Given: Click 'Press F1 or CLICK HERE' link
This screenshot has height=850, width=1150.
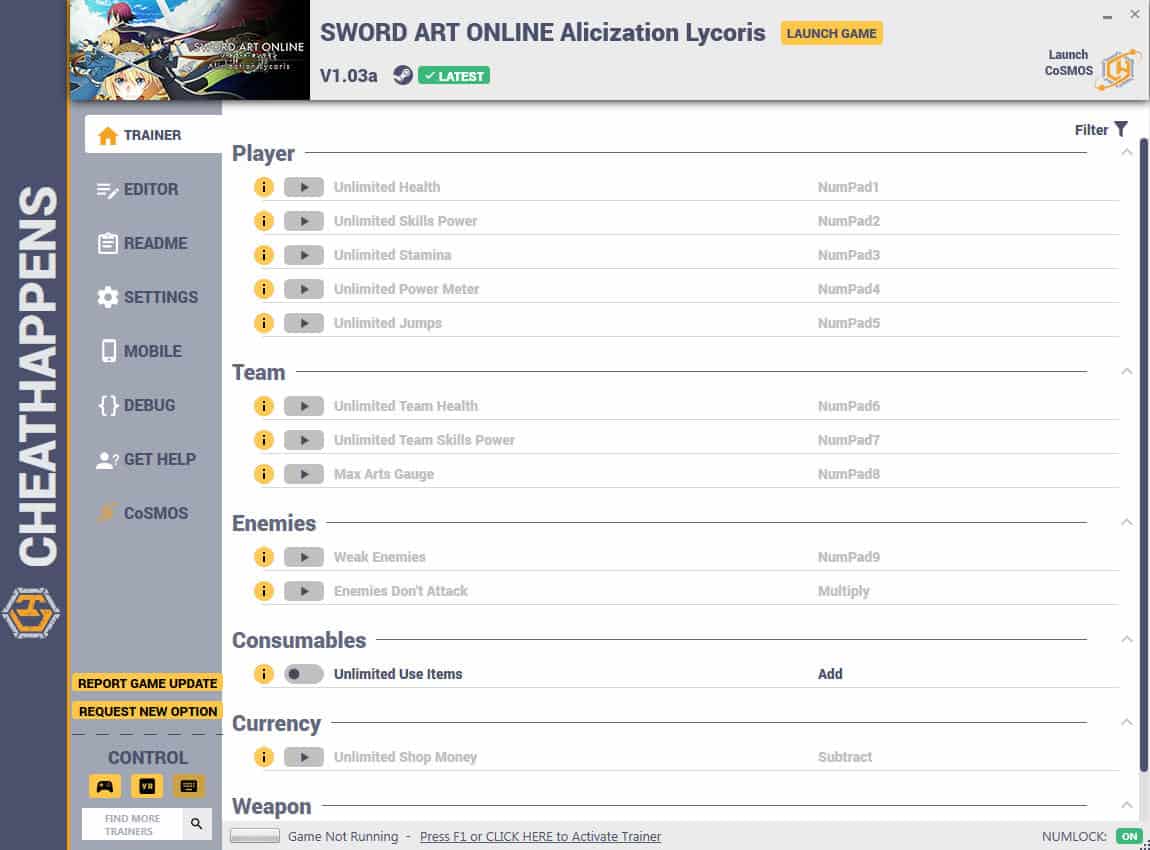Looking at the screenshot, I should [541, 836].
